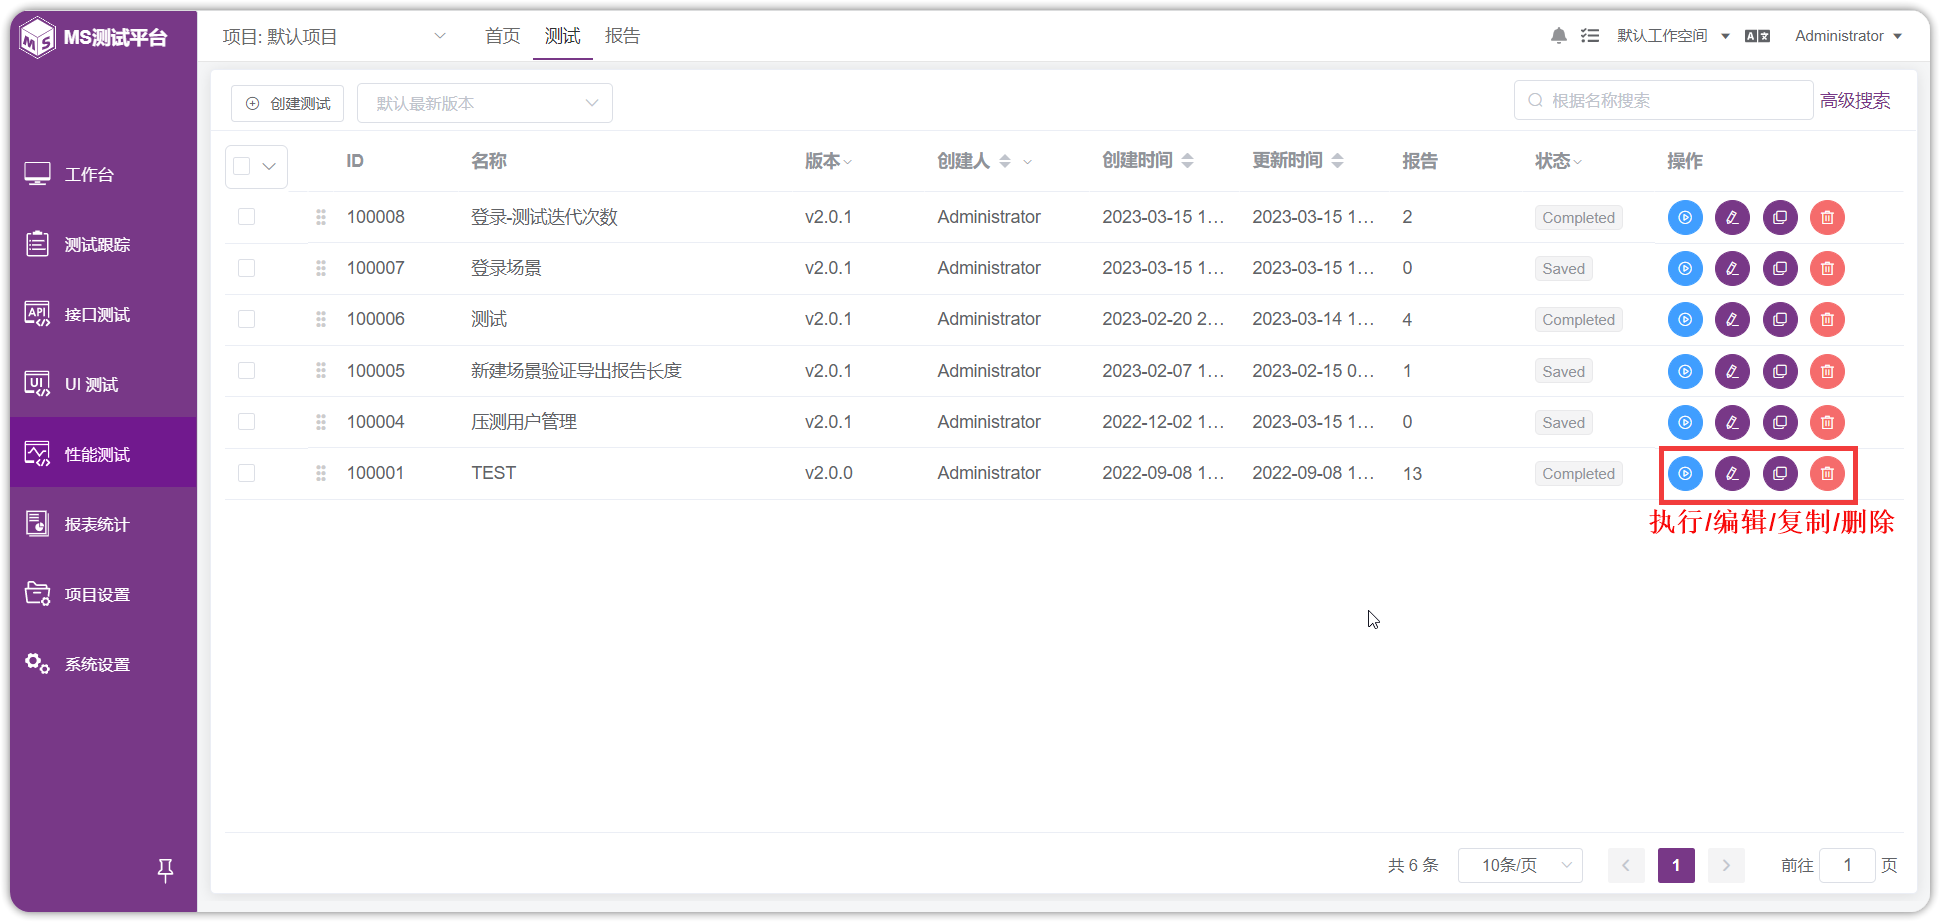
Task: Open the 默认工作空间 workspace dropdown
Action: click(1673, 36)
